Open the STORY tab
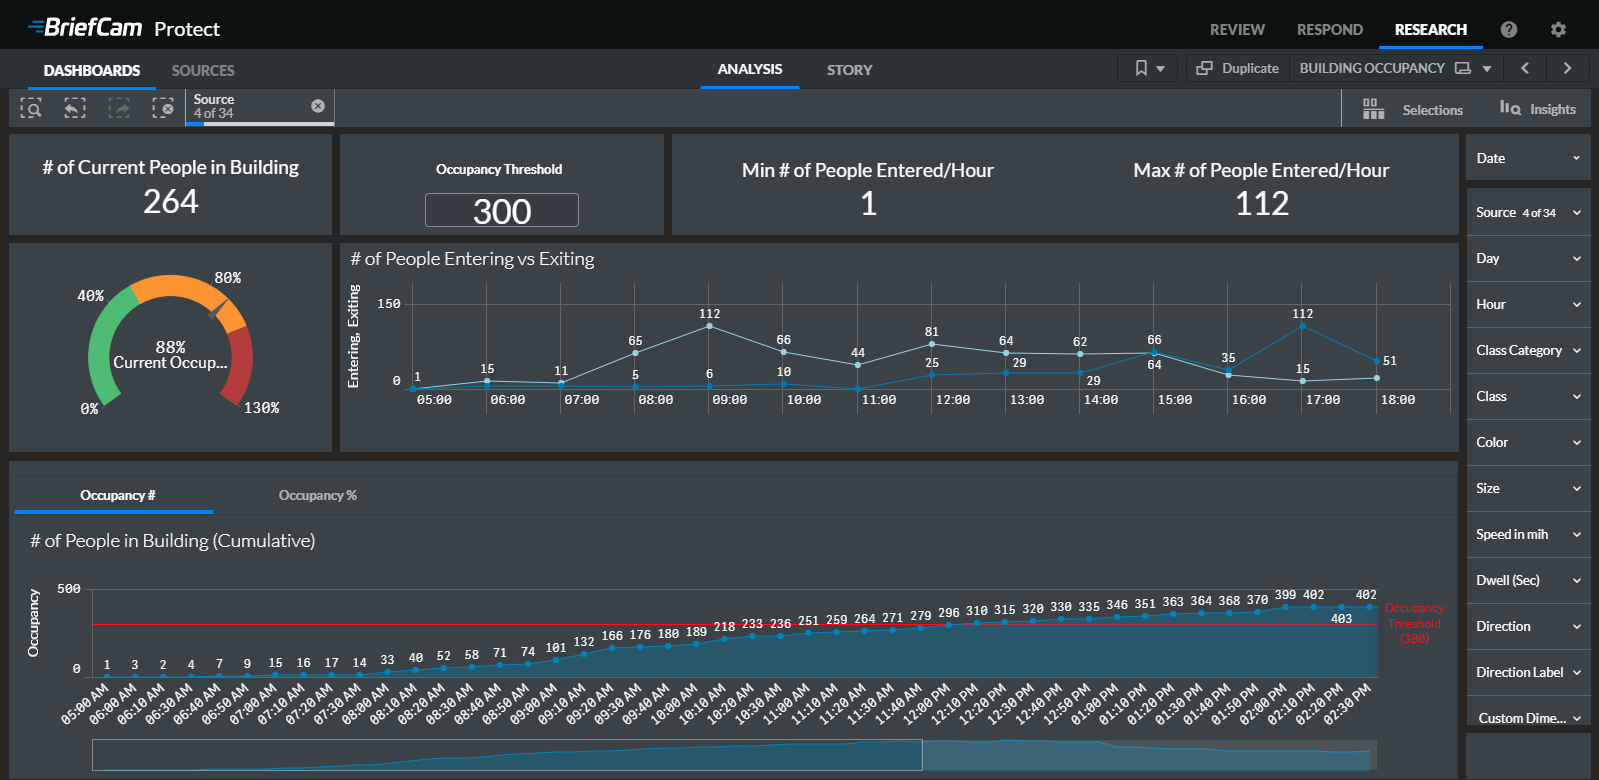1599x780 pixels. pyautogui.click(x=849, y=70)
